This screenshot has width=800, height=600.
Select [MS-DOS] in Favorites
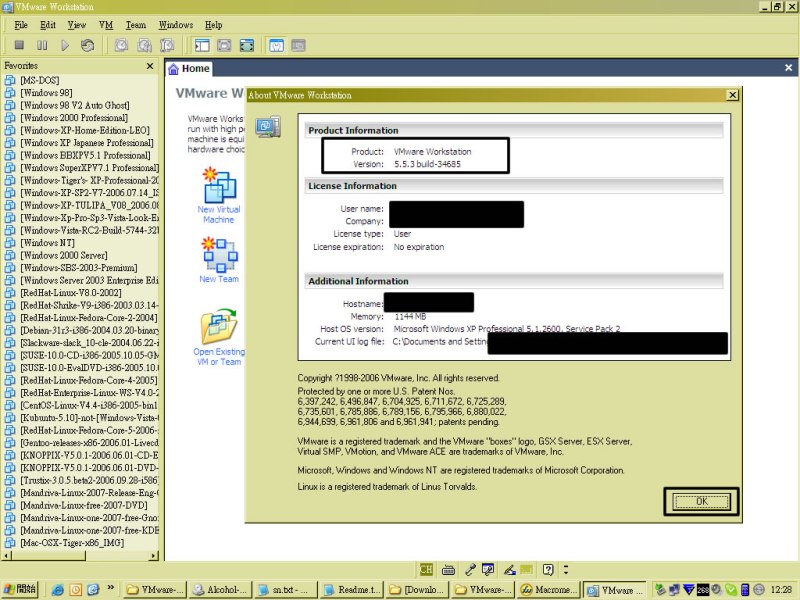[x=39, y=80]
